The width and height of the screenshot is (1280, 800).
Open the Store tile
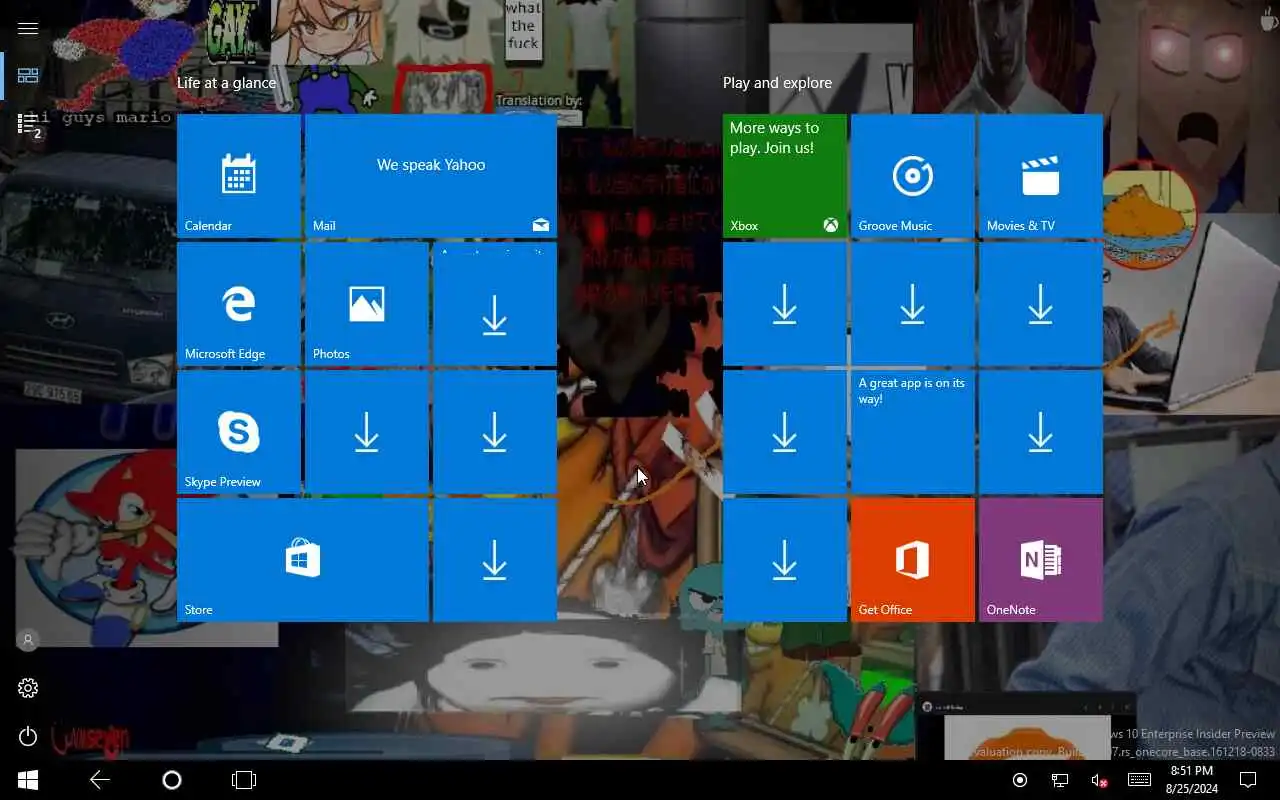click(x=303, y=560)
